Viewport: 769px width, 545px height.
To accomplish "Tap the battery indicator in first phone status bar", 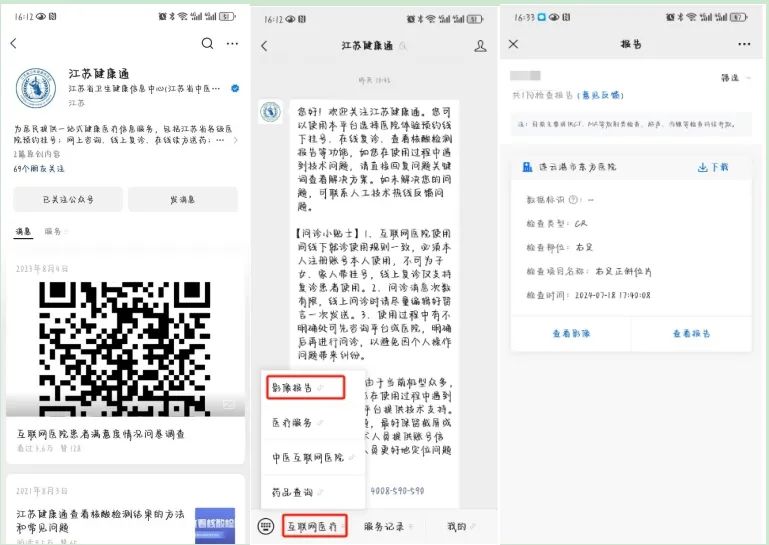I will tap(228, 17).
